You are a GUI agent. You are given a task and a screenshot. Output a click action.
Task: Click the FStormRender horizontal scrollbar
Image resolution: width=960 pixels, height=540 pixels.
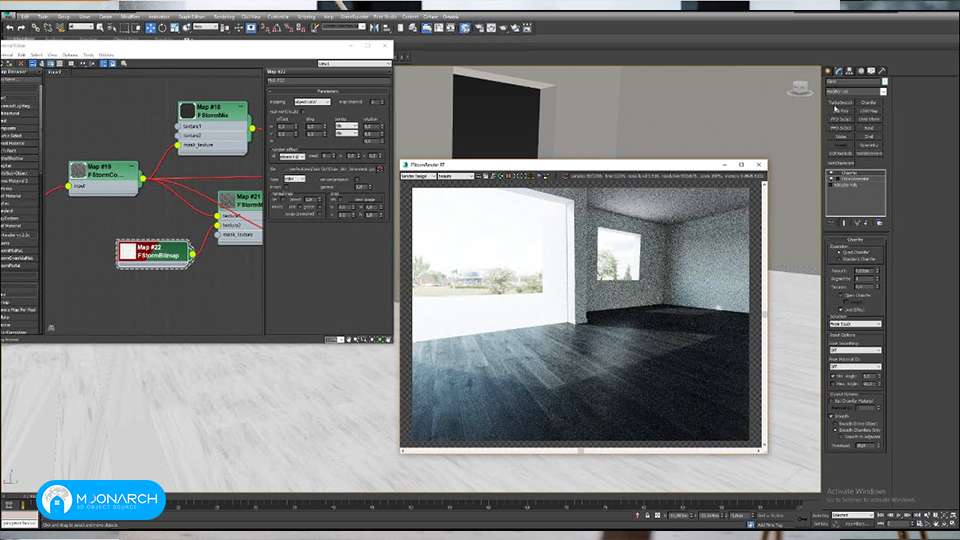(x=580, y=451)
